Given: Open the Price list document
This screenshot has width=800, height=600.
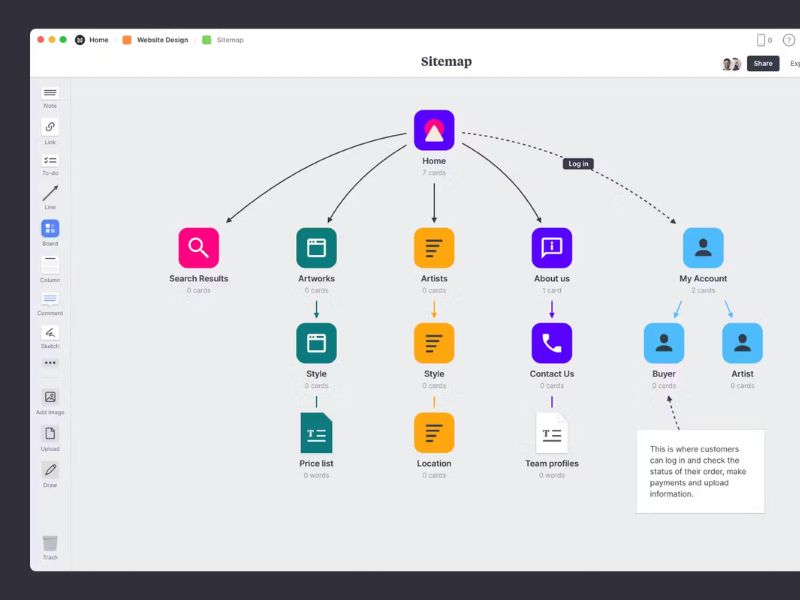Looking at the screenshot, I should click(316, 433).
